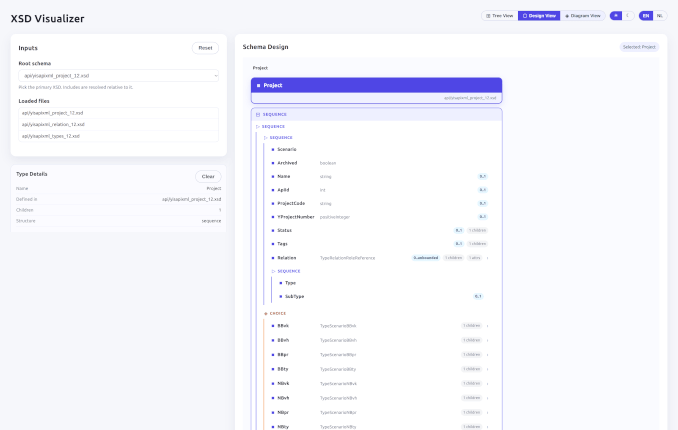678x430 pixels.
Task: Switch to Tree View
Action: 498,16
